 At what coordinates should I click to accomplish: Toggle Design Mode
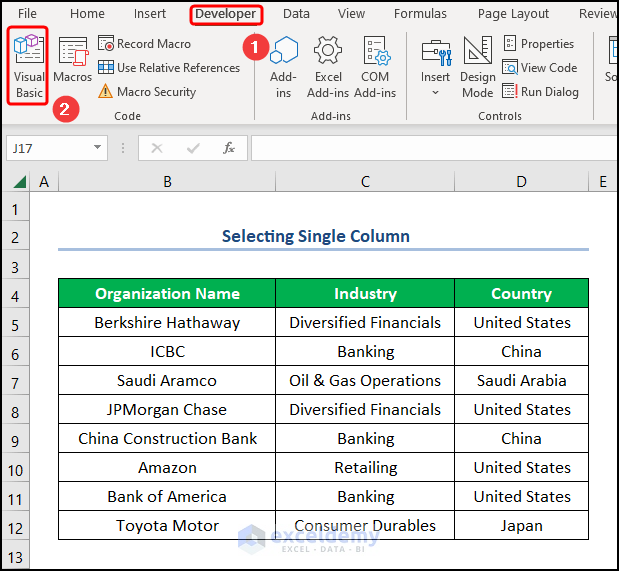477,66
